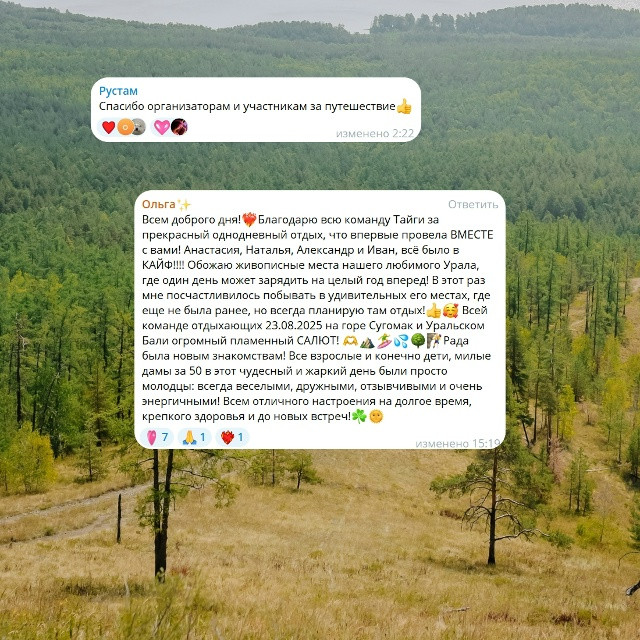Click the burning heart emoji after 'доброго дня!'

tap(249, 220)
